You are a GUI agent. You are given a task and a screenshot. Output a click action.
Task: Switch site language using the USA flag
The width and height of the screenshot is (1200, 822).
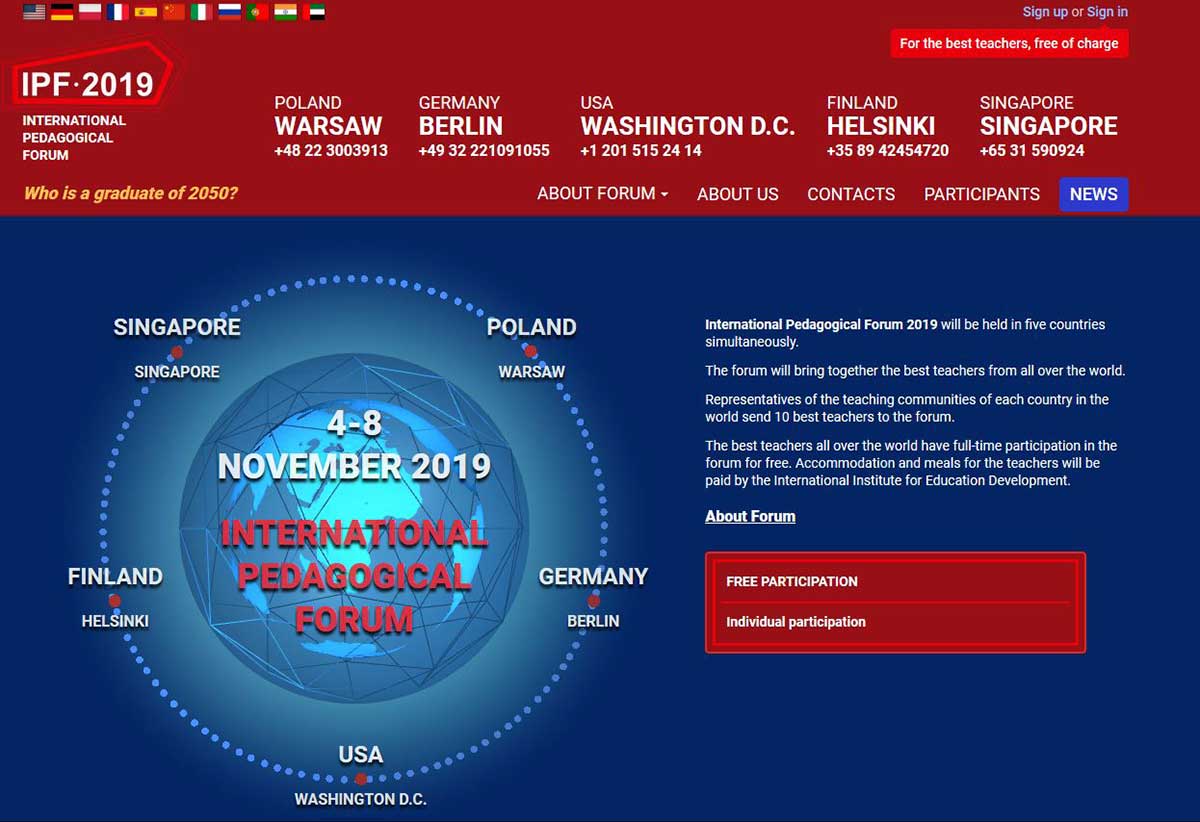click(34, 13)
